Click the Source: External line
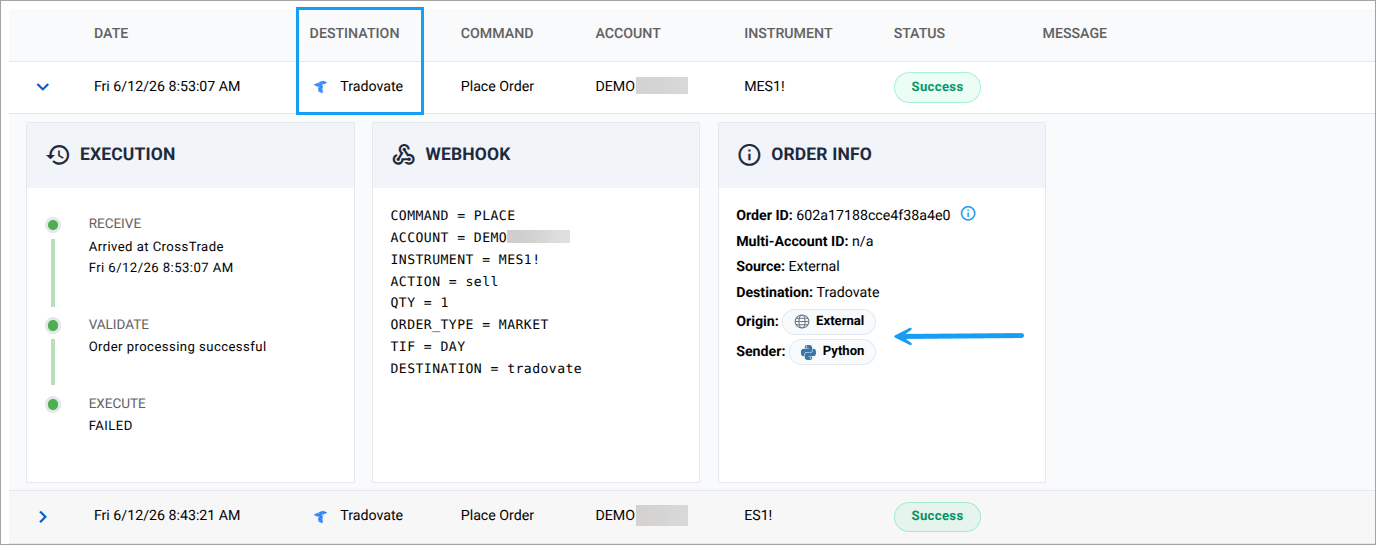The height and width of the screenshot is (545, 1376). (x=788, y=267)
